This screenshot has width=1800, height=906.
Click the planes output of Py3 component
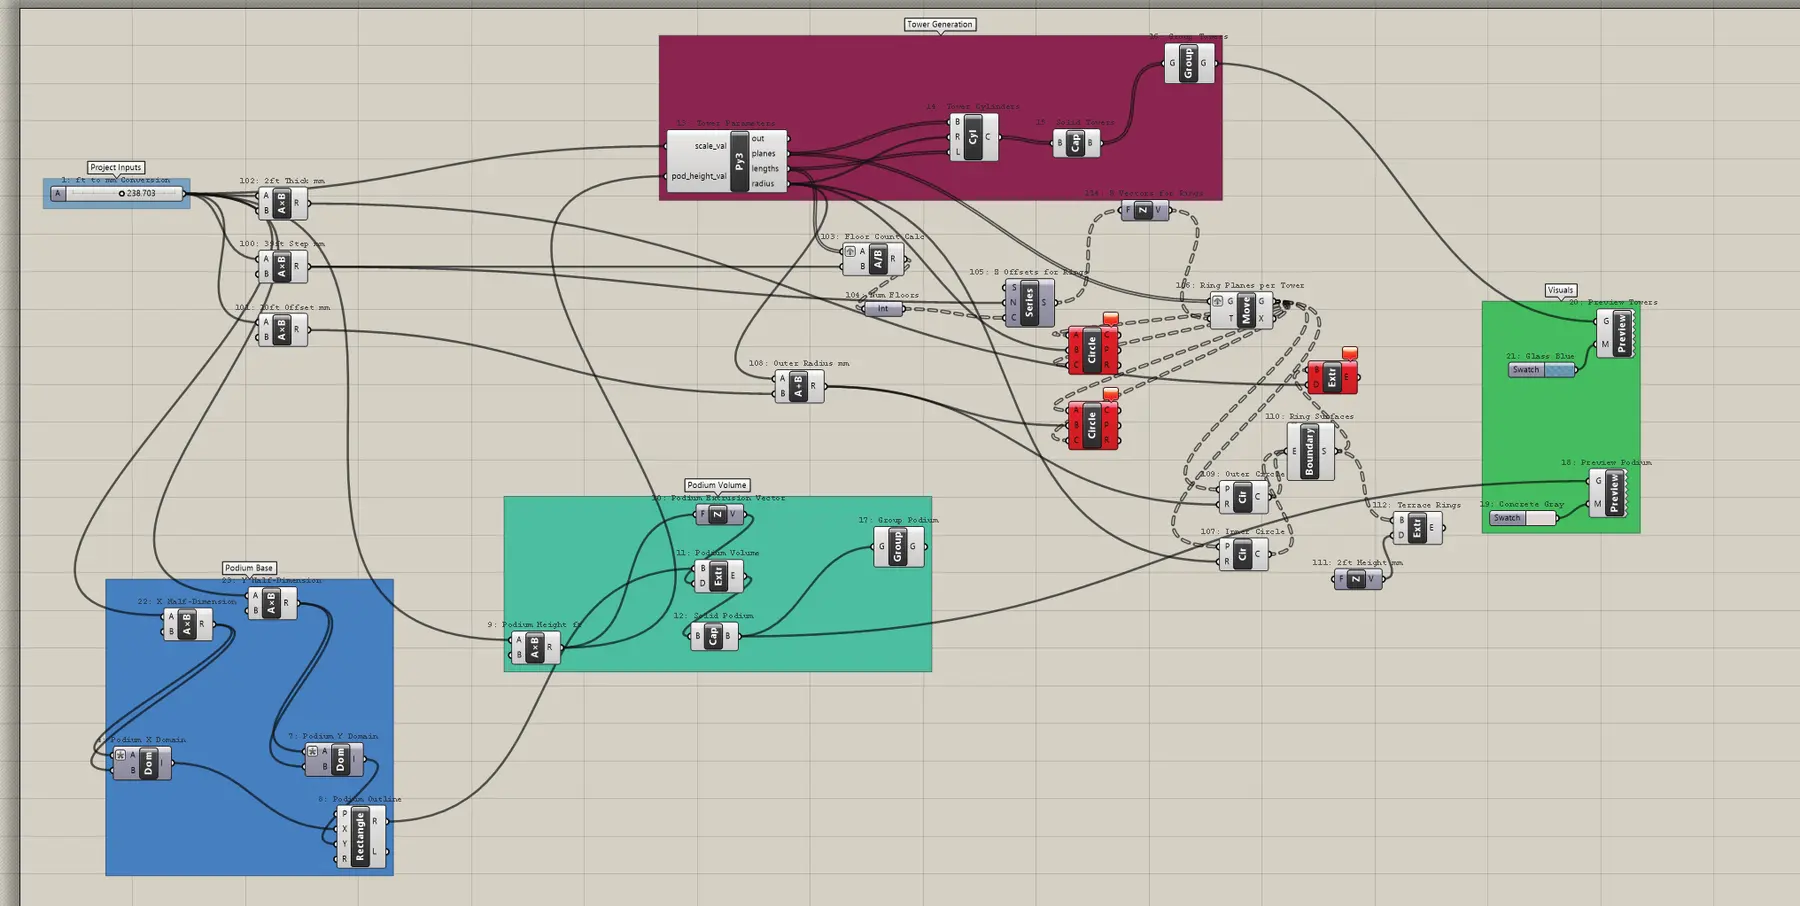(763, 154)
